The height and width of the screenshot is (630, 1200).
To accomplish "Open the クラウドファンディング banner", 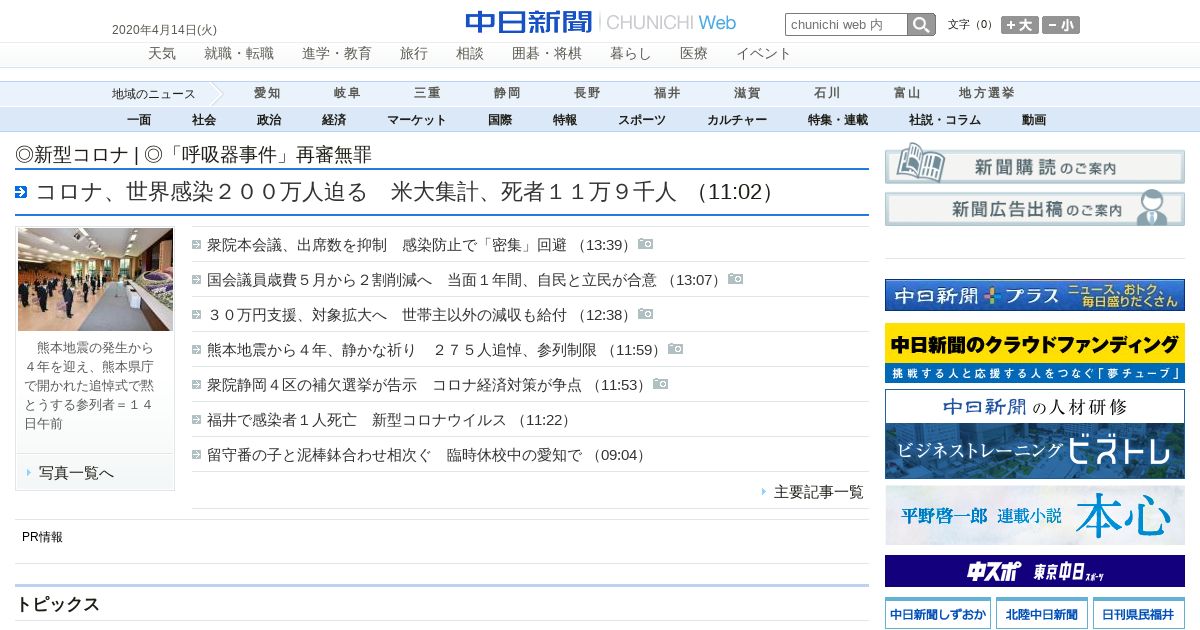I will pos(1035,353).
